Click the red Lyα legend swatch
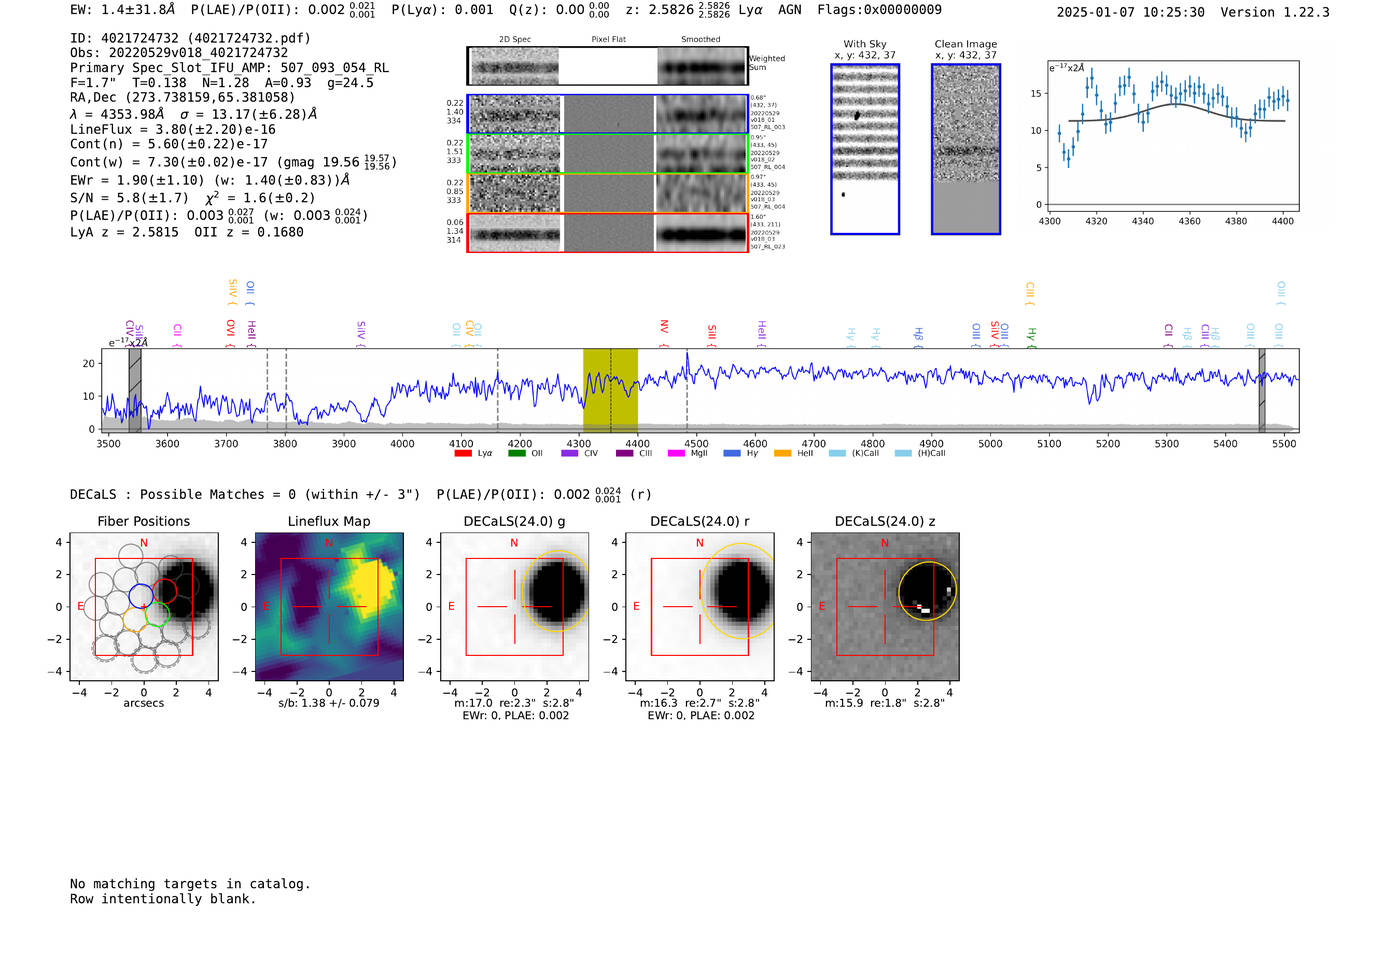Screen dimensions: 1400x953 click(x=463, y=453)
